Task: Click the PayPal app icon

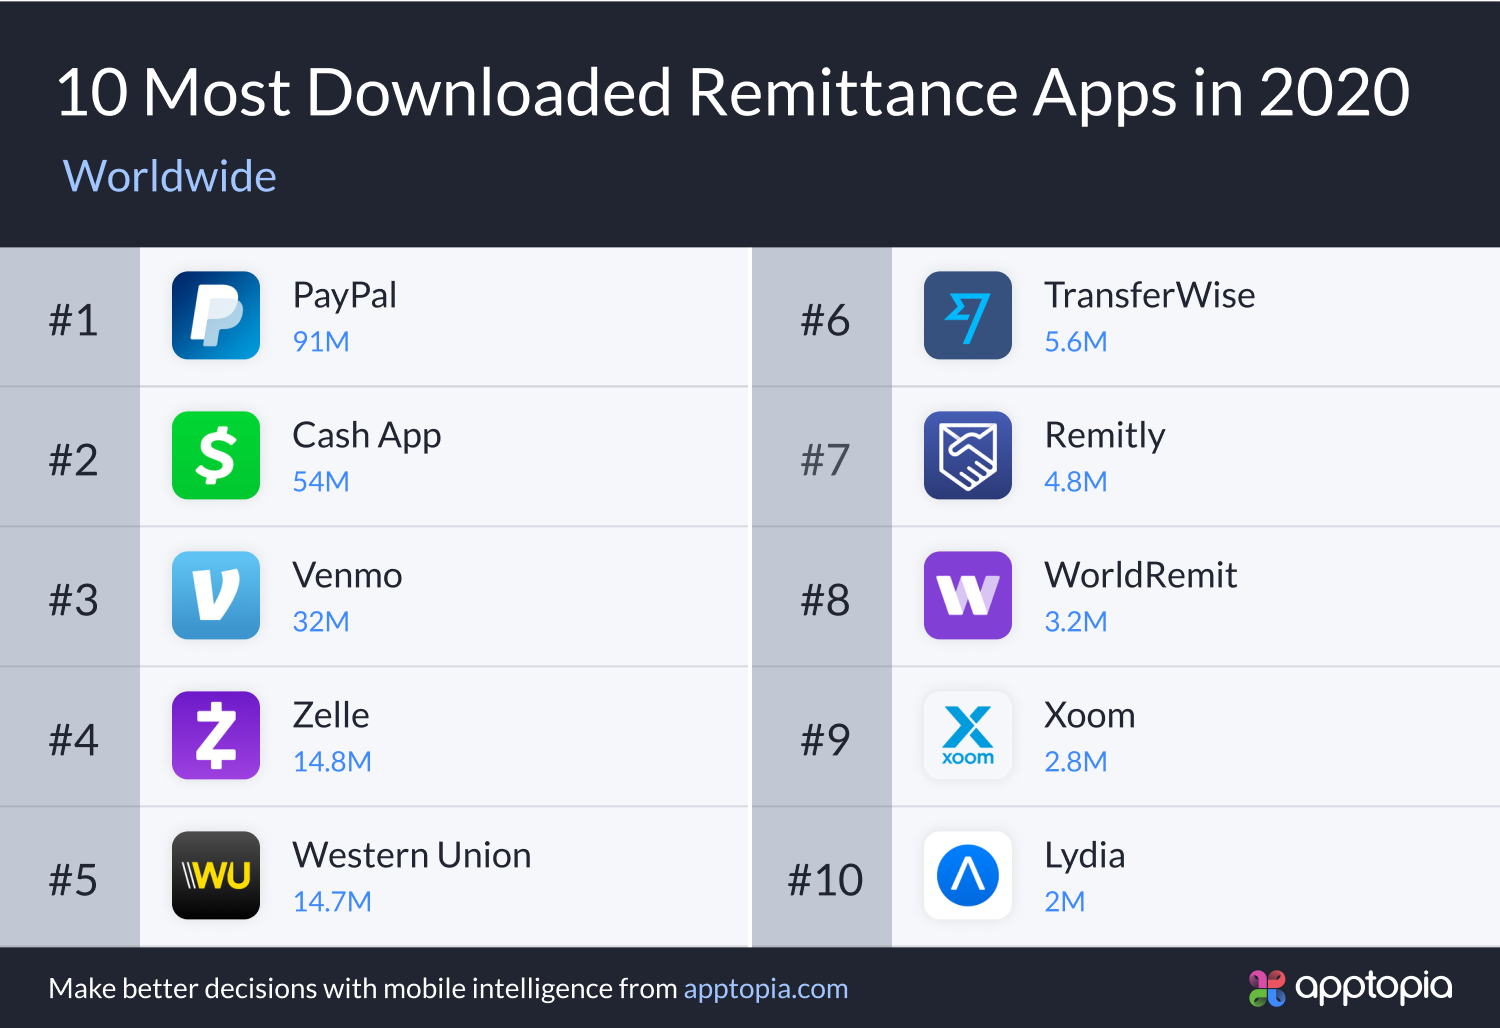Action: (x=216, y=315)
